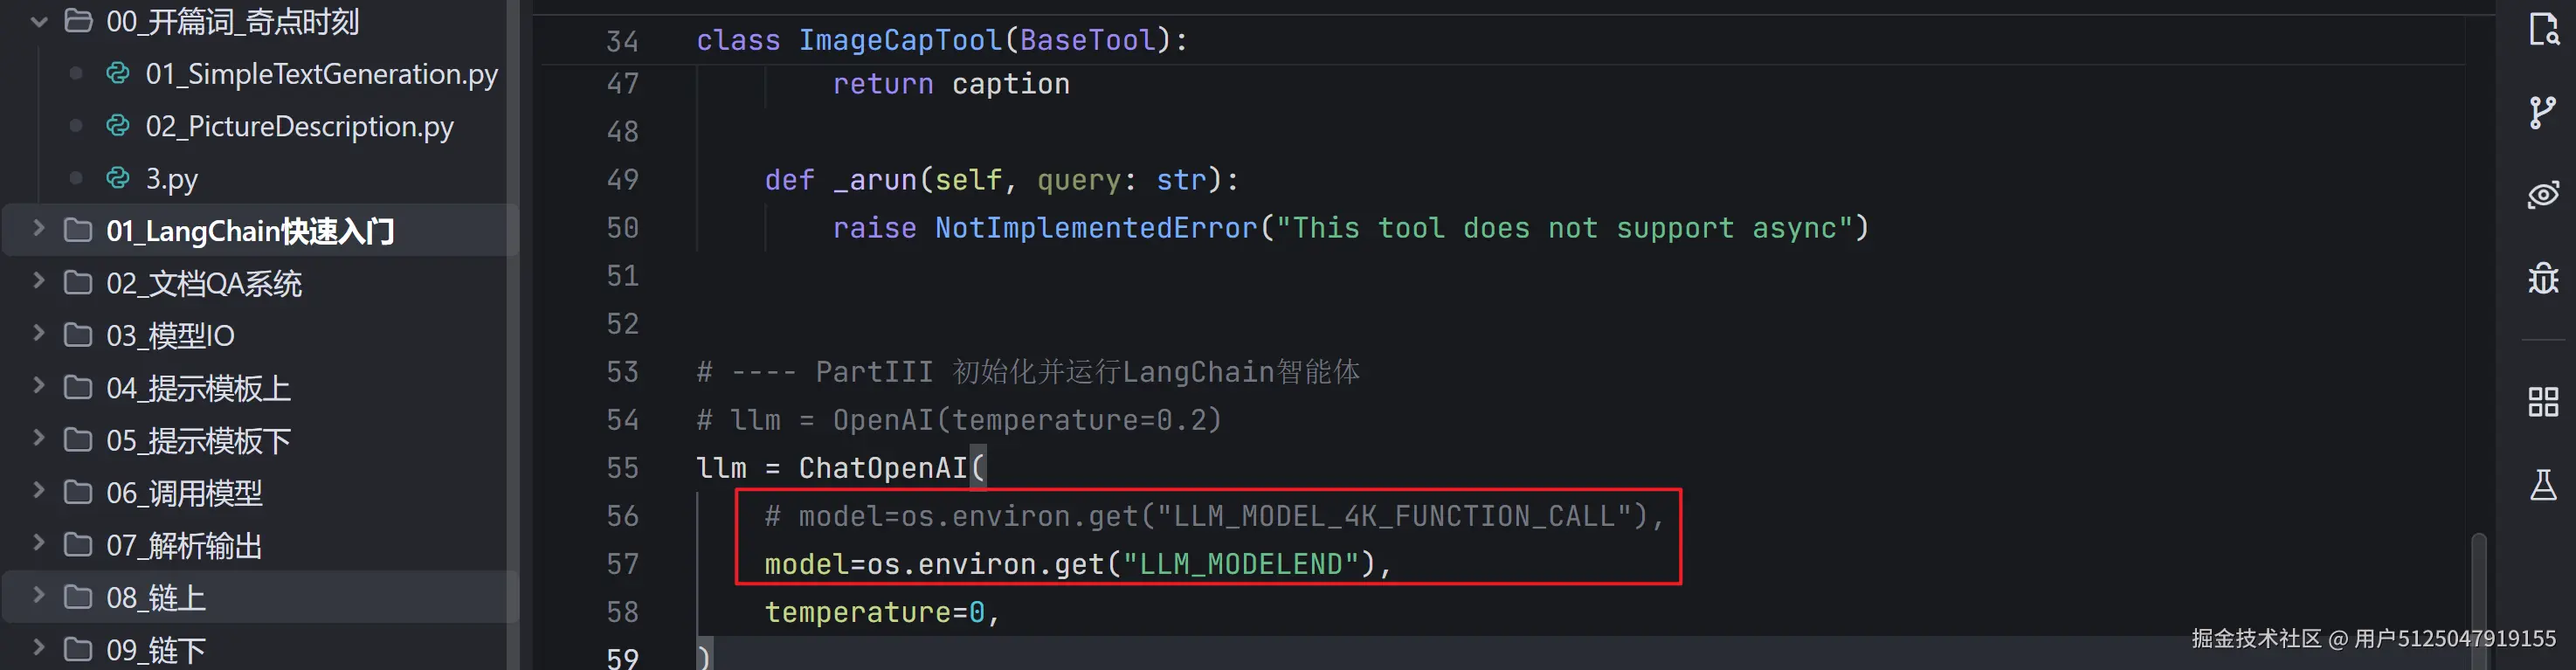The image size is (2576, 670).
Task: Click line number 57 in gutter
Action: pos(622,564)
